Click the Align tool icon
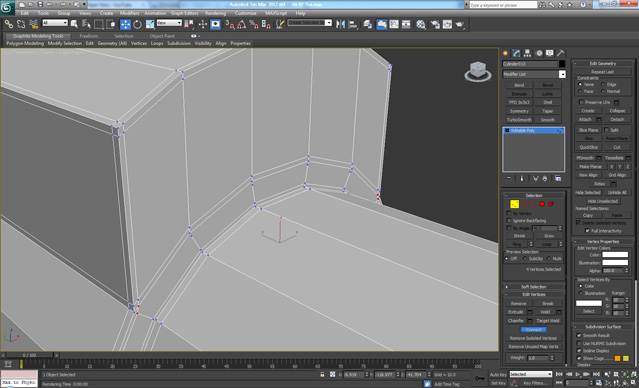The image size is (639, 388). (x=353, y=24)
